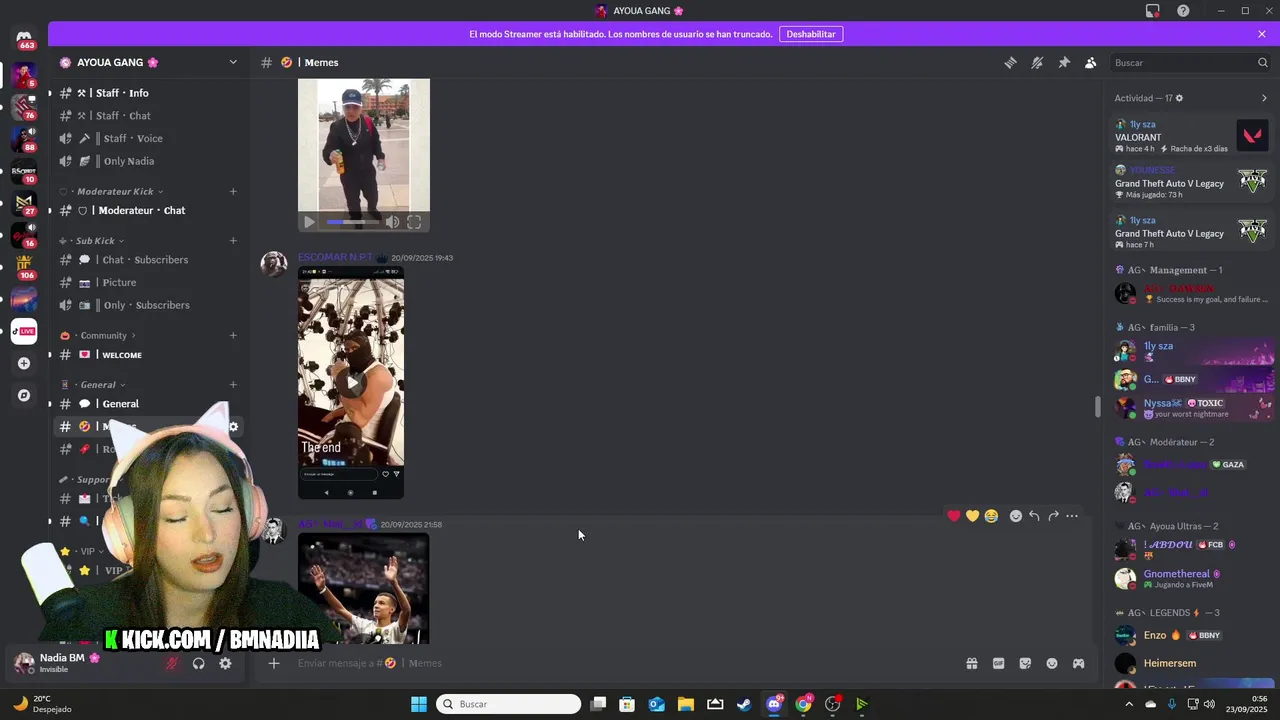Screen dimensions: 1280x720
Task: Open the Moderateur Chat channel
Action: click(148, 210)
